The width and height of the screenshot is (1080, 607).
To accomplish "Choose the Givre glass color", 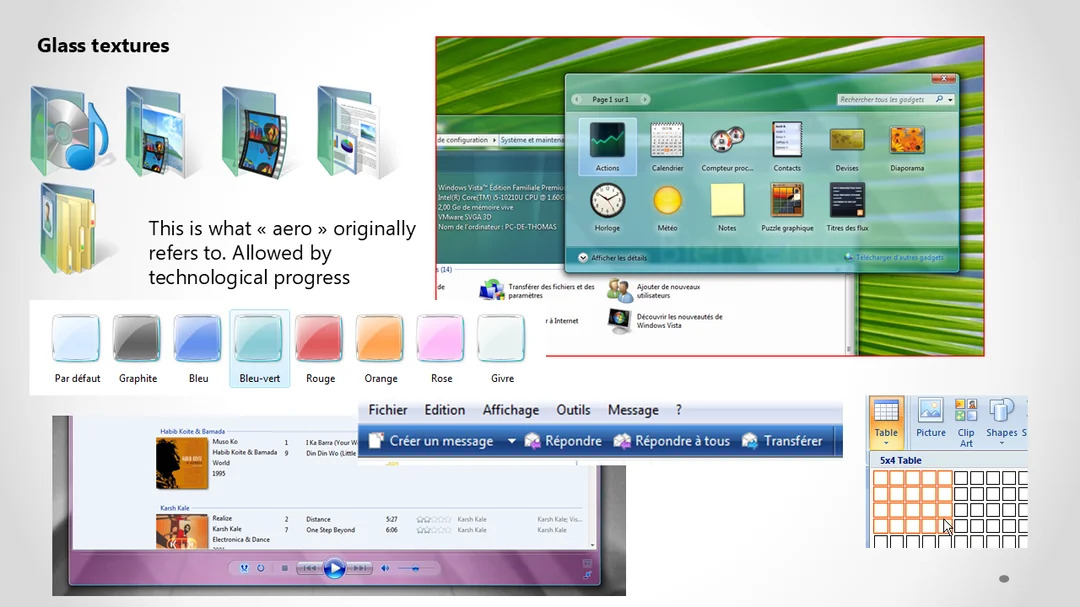I will (501, 349).
